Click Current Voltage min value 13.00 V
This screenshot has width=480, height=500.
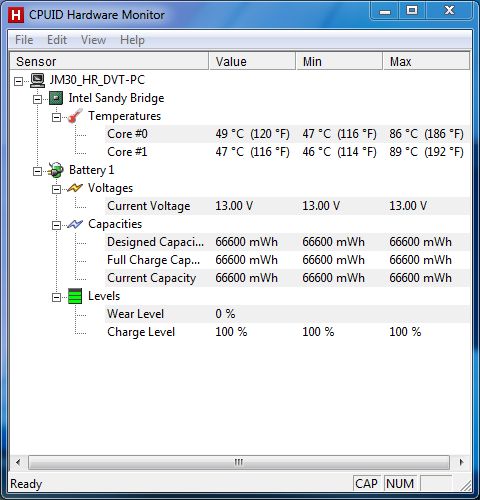pos(321,206)
